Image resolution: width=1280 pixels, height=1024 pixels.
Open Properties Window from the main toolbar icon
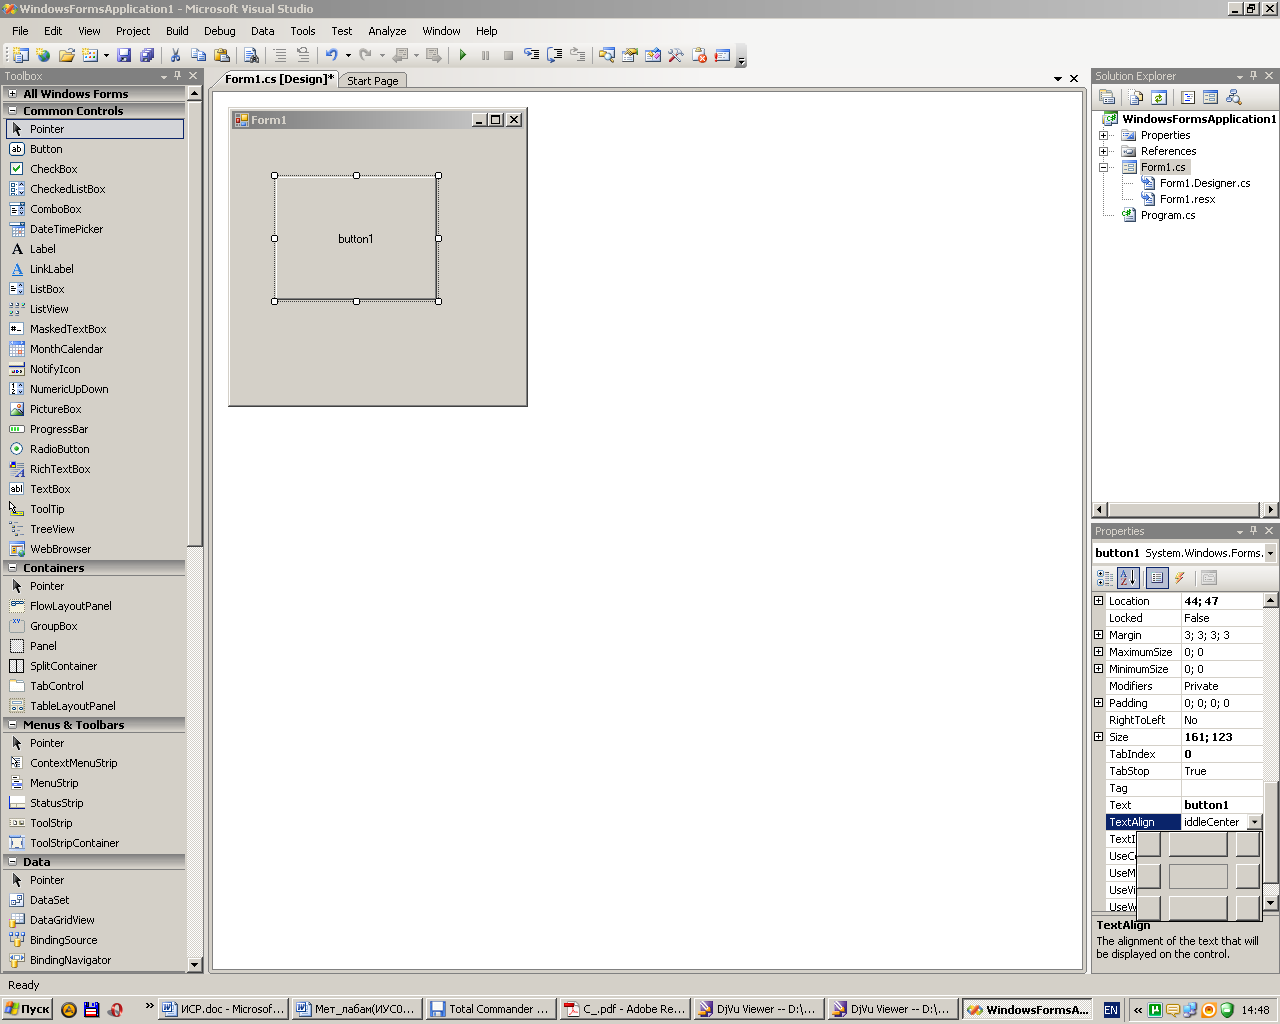[630, 55]
